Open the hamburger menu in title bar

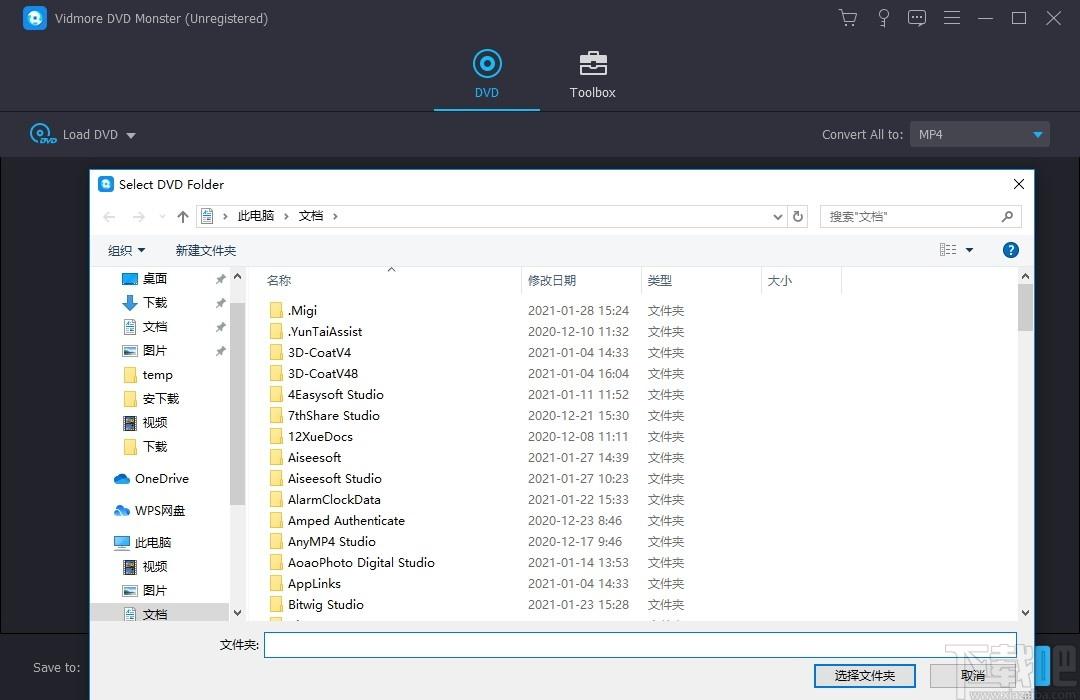point(952,18)
